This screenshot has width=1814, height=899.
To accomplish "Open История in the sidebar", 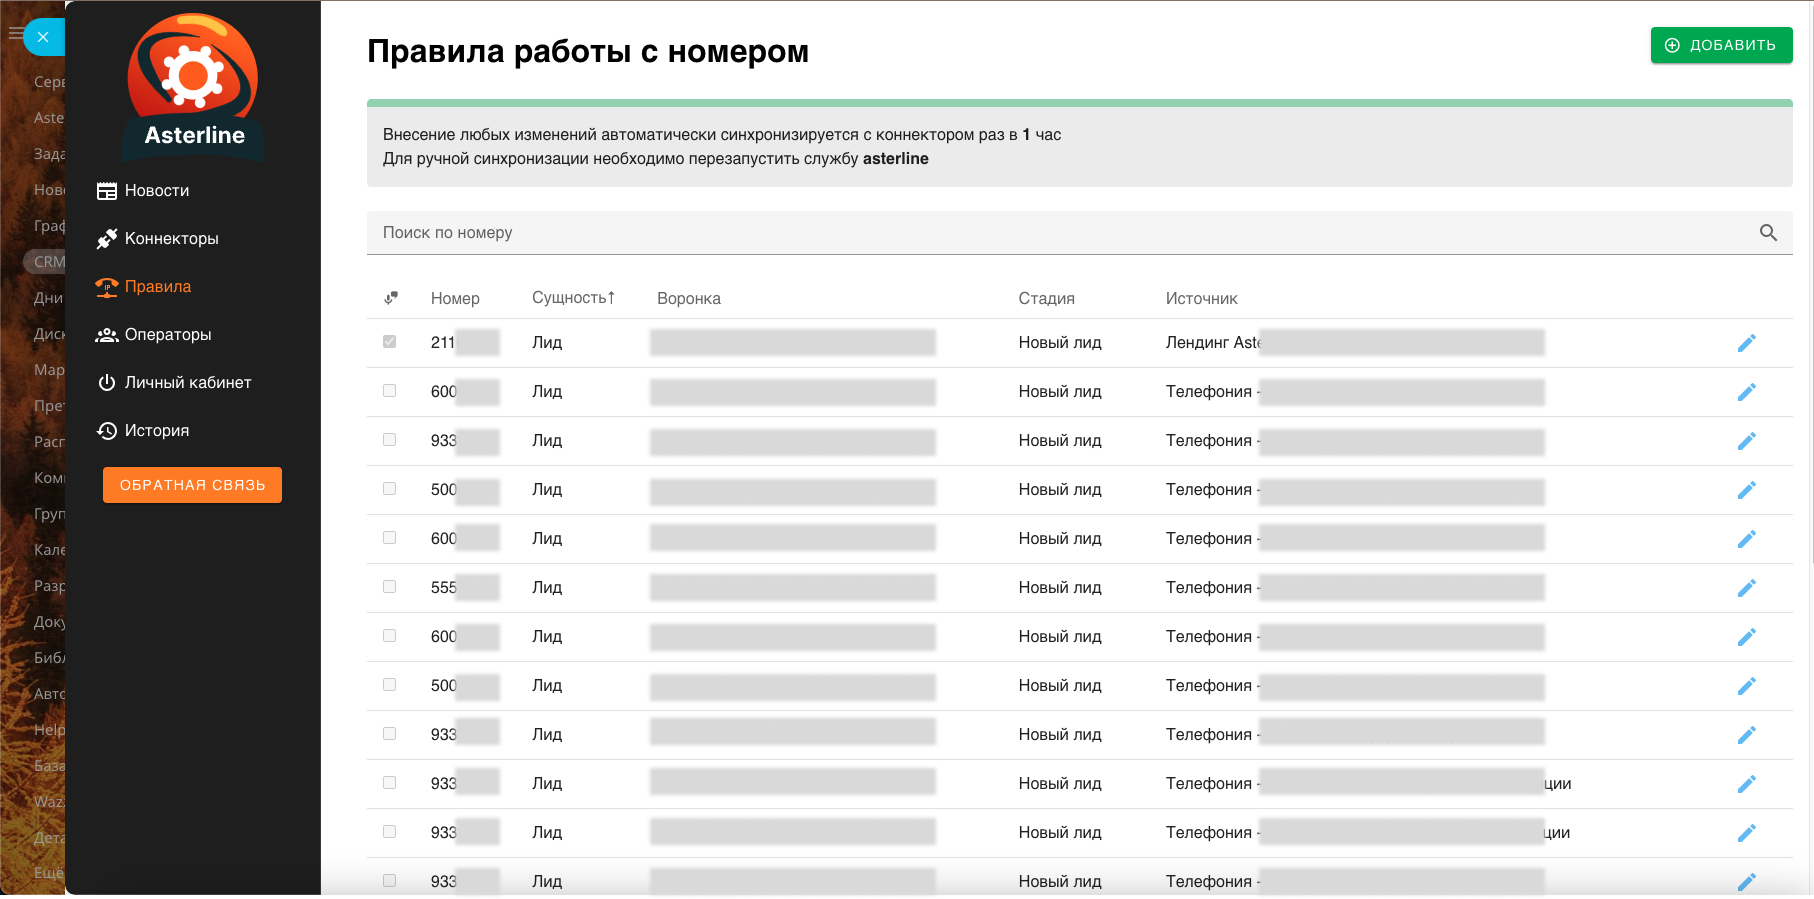I will pos(143,431).
